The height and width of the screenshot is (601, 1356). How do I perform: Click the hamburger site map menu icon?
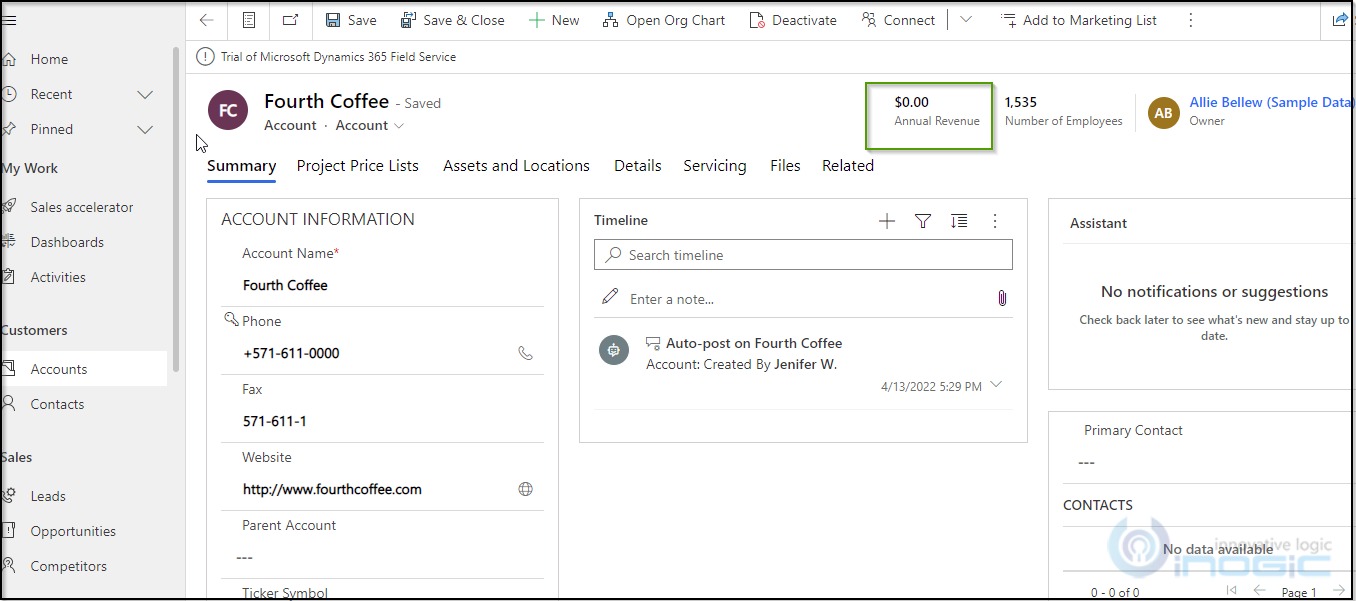point(9,20)
